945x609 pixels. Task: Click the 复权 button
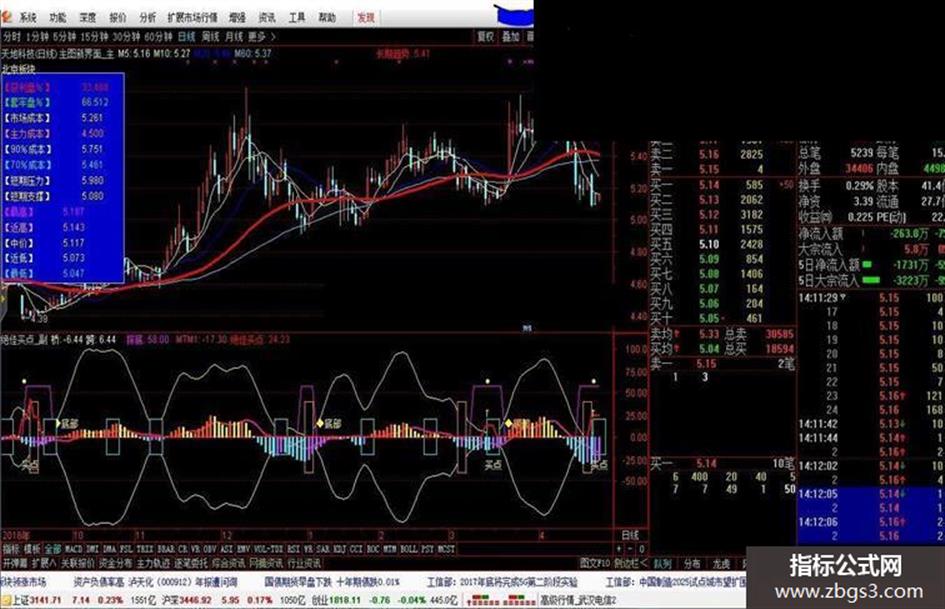click(x=486, y=37)
